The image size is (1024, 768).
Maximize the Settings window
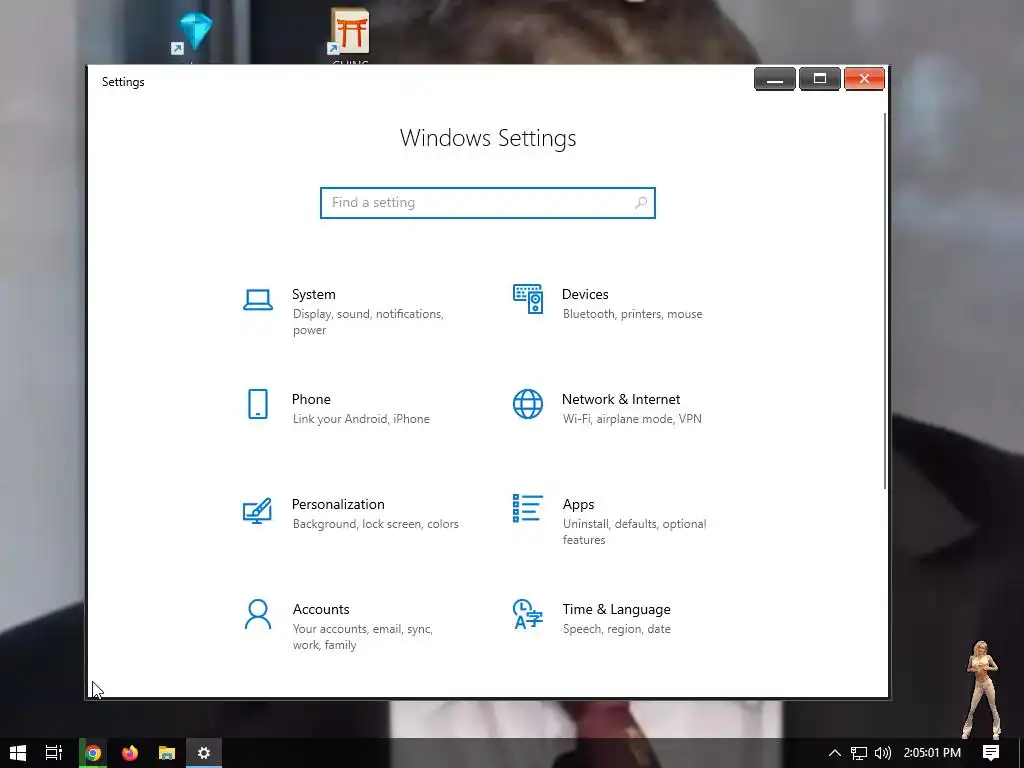[x=820, y=79]
